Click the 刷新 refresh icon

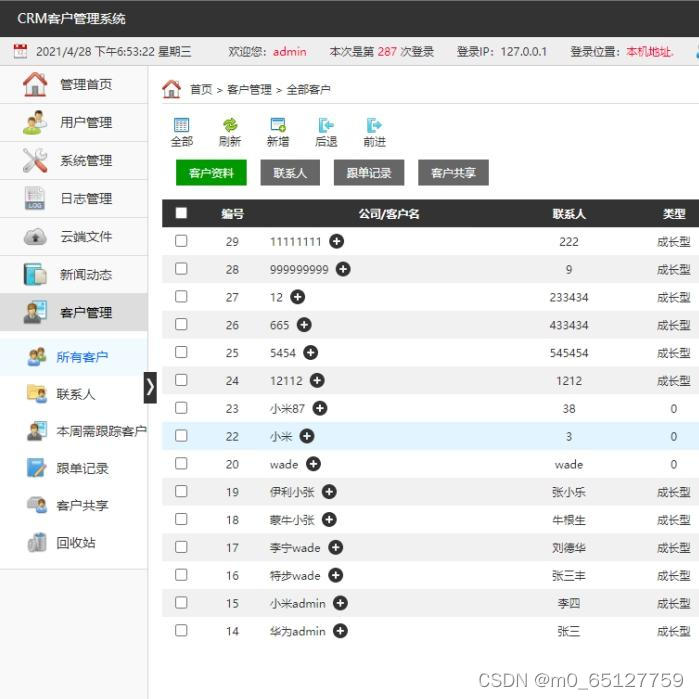point(230,125)
